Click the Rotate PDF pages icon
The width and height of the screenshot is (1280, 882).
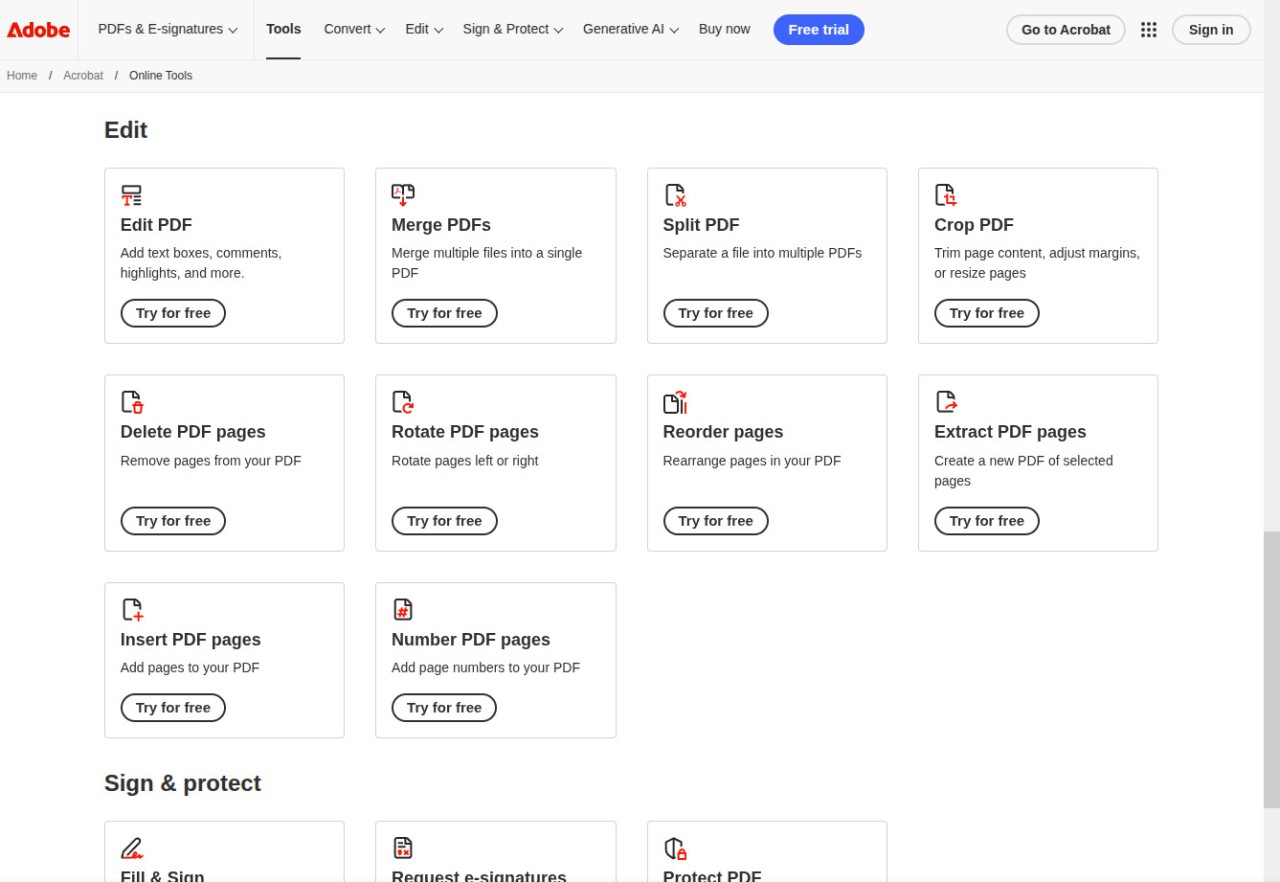point(403,402)
